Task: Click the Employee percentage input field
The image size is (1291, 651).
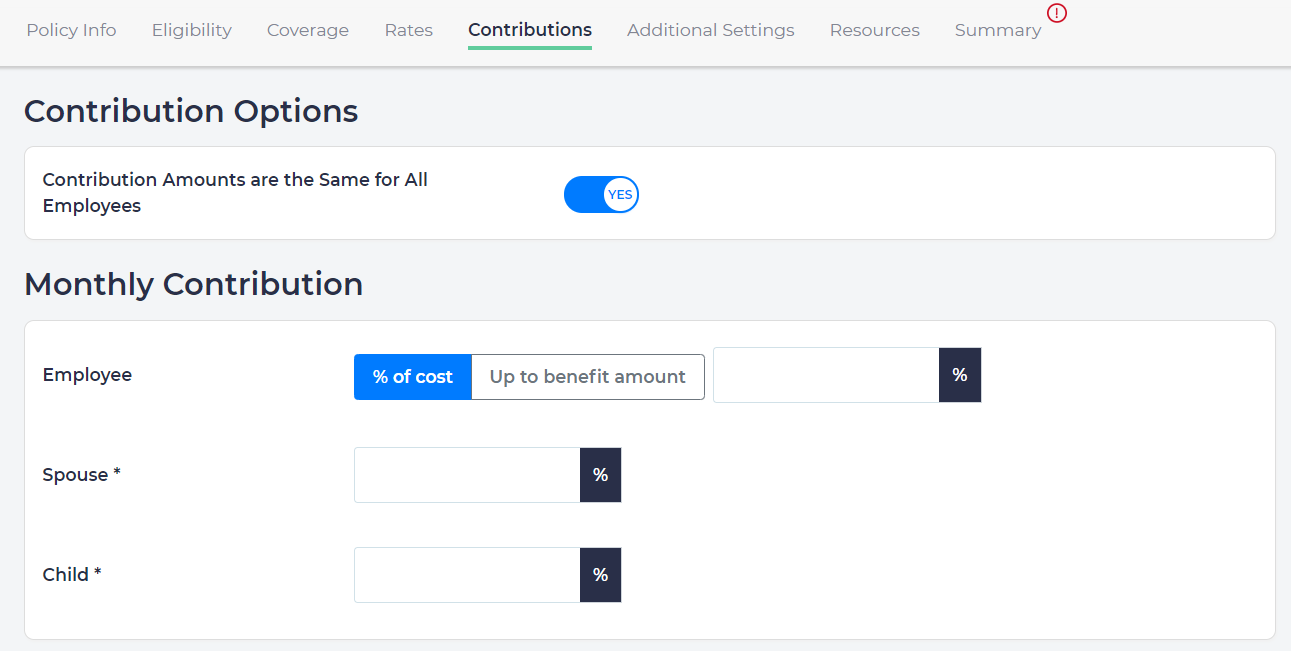Action: coord(826,375)
